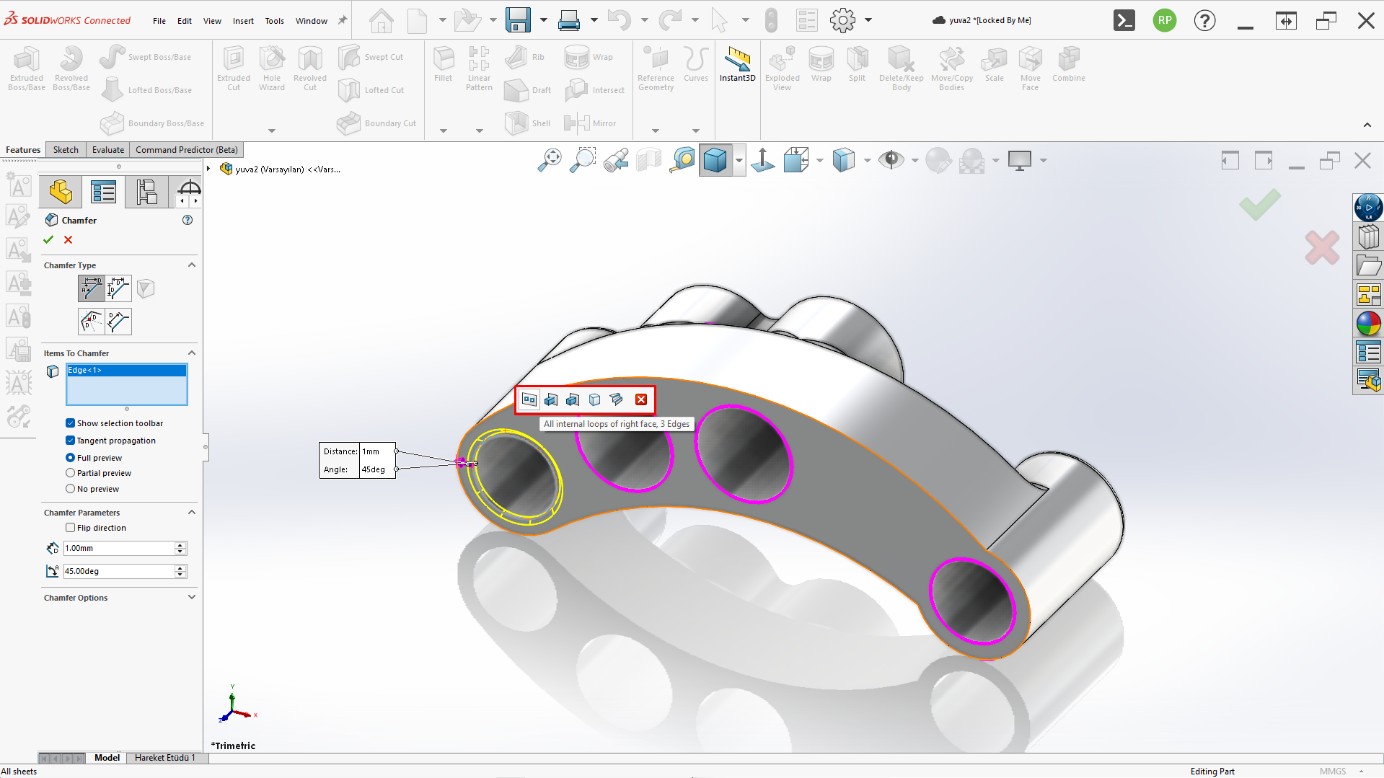1384x778 pixels.
Task: Open the dropdown arrow beside the Save icon
Action: tap(543, 20)
